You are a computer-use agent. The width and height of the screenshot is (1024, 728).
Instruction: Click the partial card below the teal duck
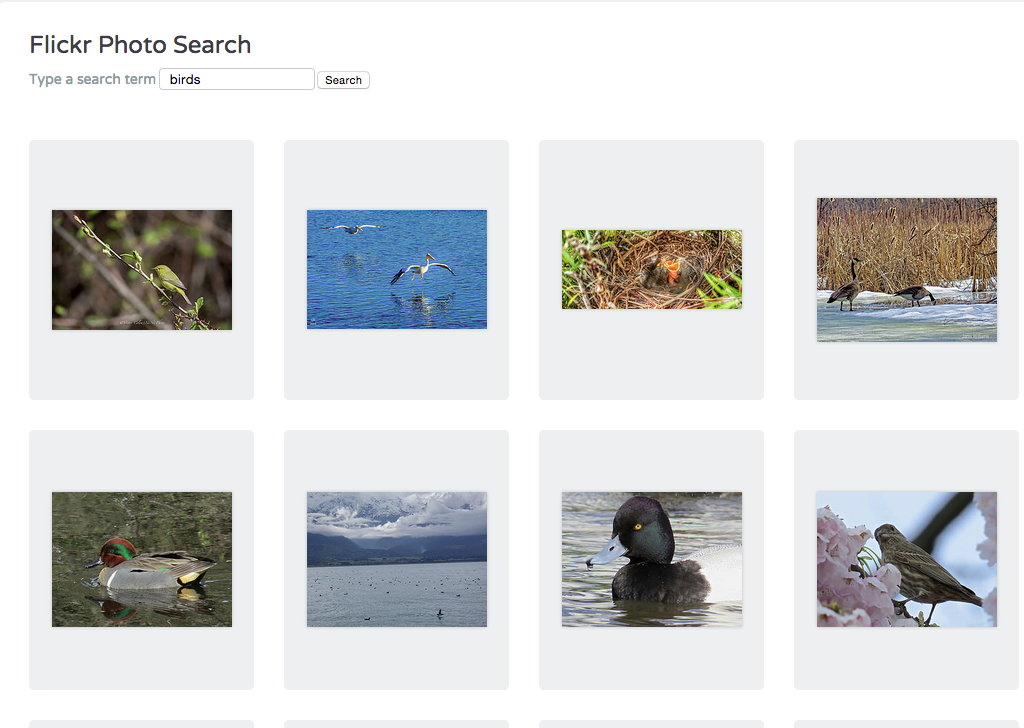point(142,723)
